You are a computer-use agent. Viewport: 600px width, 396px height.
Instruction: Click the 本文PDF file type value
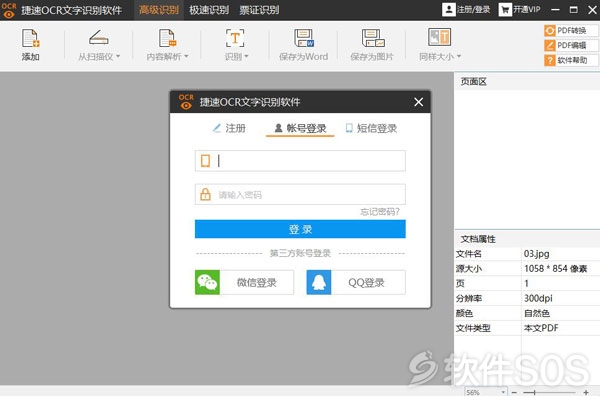tap(541, 328)
